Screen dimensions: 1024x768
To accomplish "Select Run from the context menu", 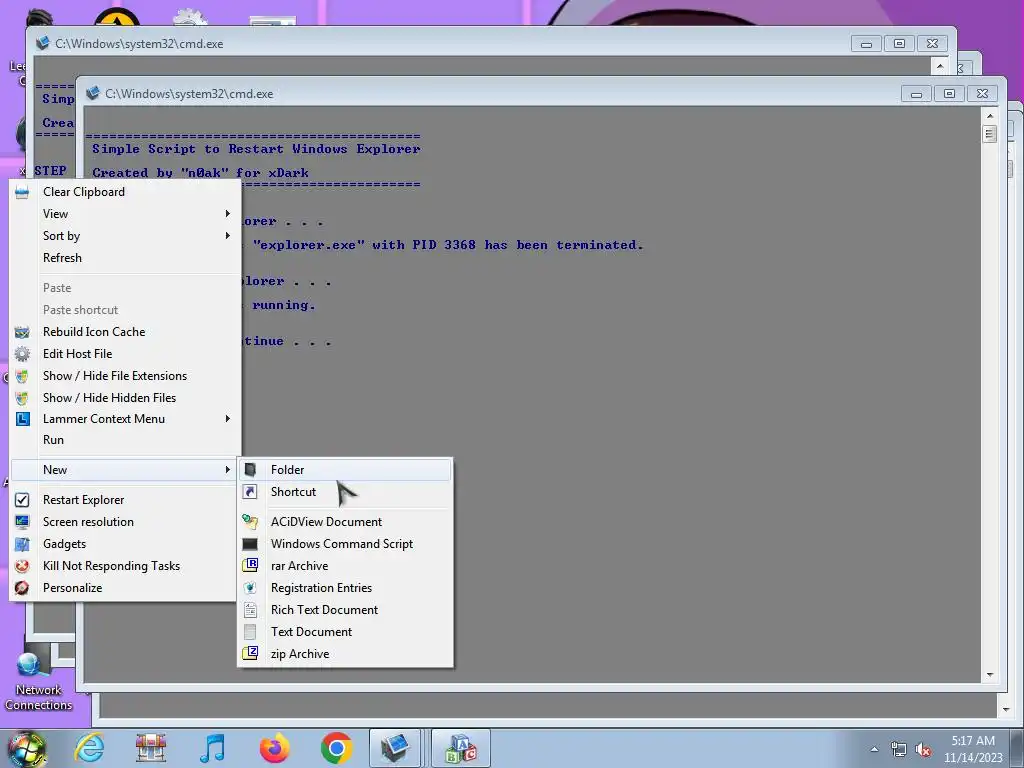I will pyautogui.click(x=124, y=440).
